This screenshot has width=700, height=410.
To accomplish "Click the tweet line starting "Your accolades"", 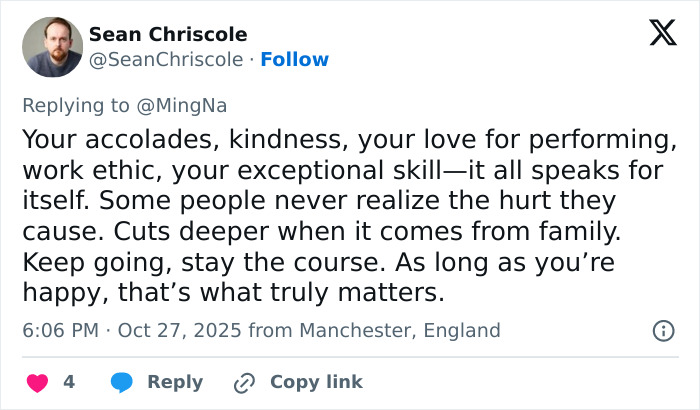I will 342,139.
